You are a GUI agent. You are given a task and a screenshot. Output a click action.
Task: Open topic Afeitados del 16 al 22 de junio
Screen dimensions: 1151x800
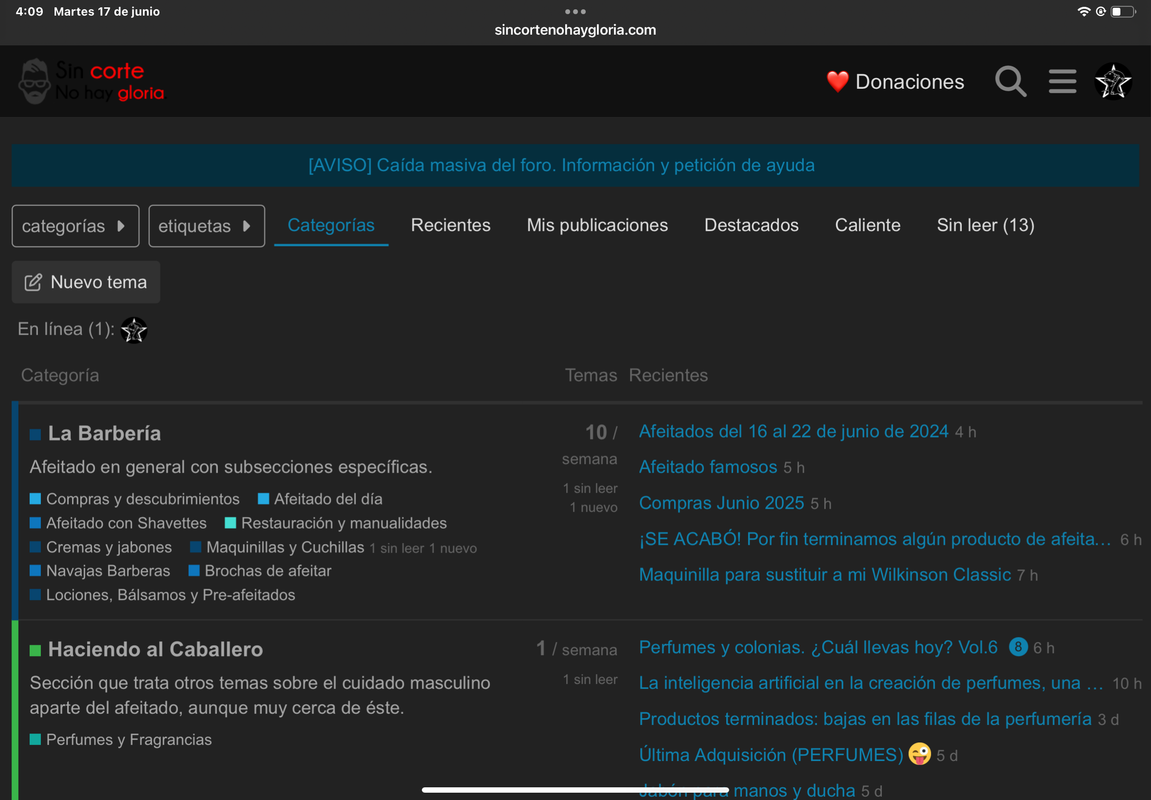[x=794, y=432]
